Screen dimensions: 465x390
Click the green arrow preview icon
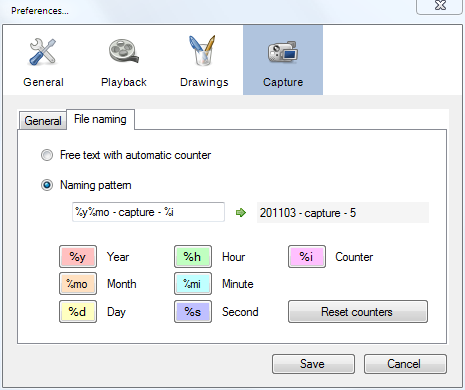pyautogui.click(x=241, y=212)
